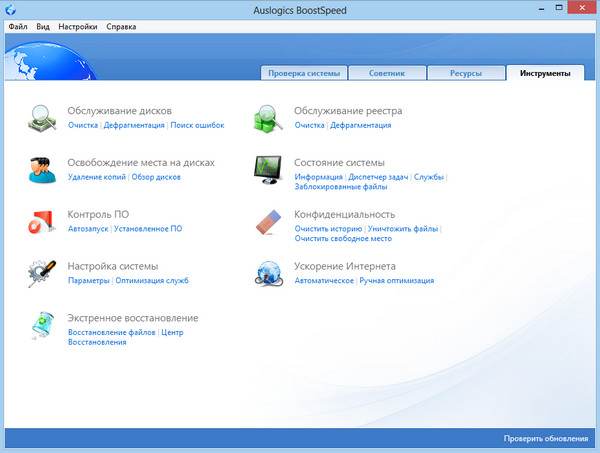Click the Обслуживание реестра green cubes icon
The width and height of the screenshot is (600, 453).
(268, 118)
